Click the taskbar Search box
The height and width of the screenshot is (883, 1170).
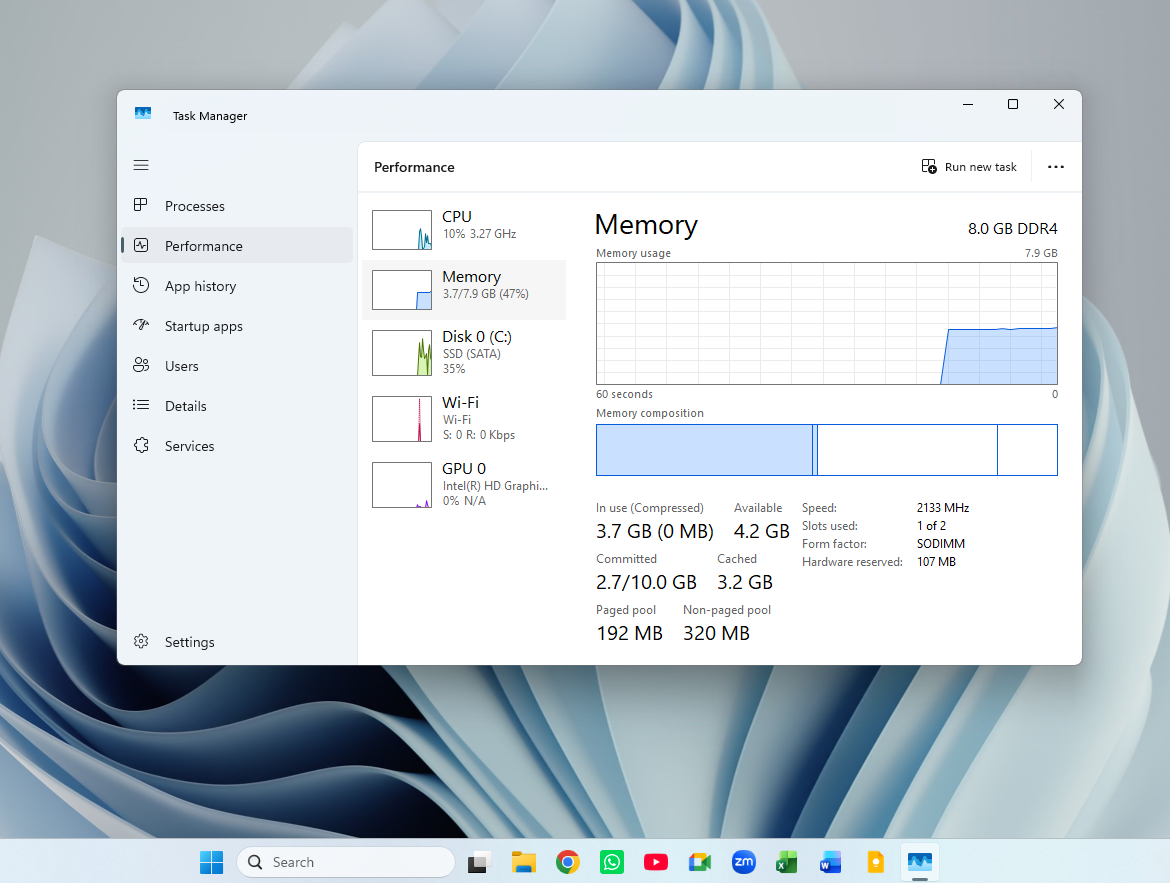[346, 862]
